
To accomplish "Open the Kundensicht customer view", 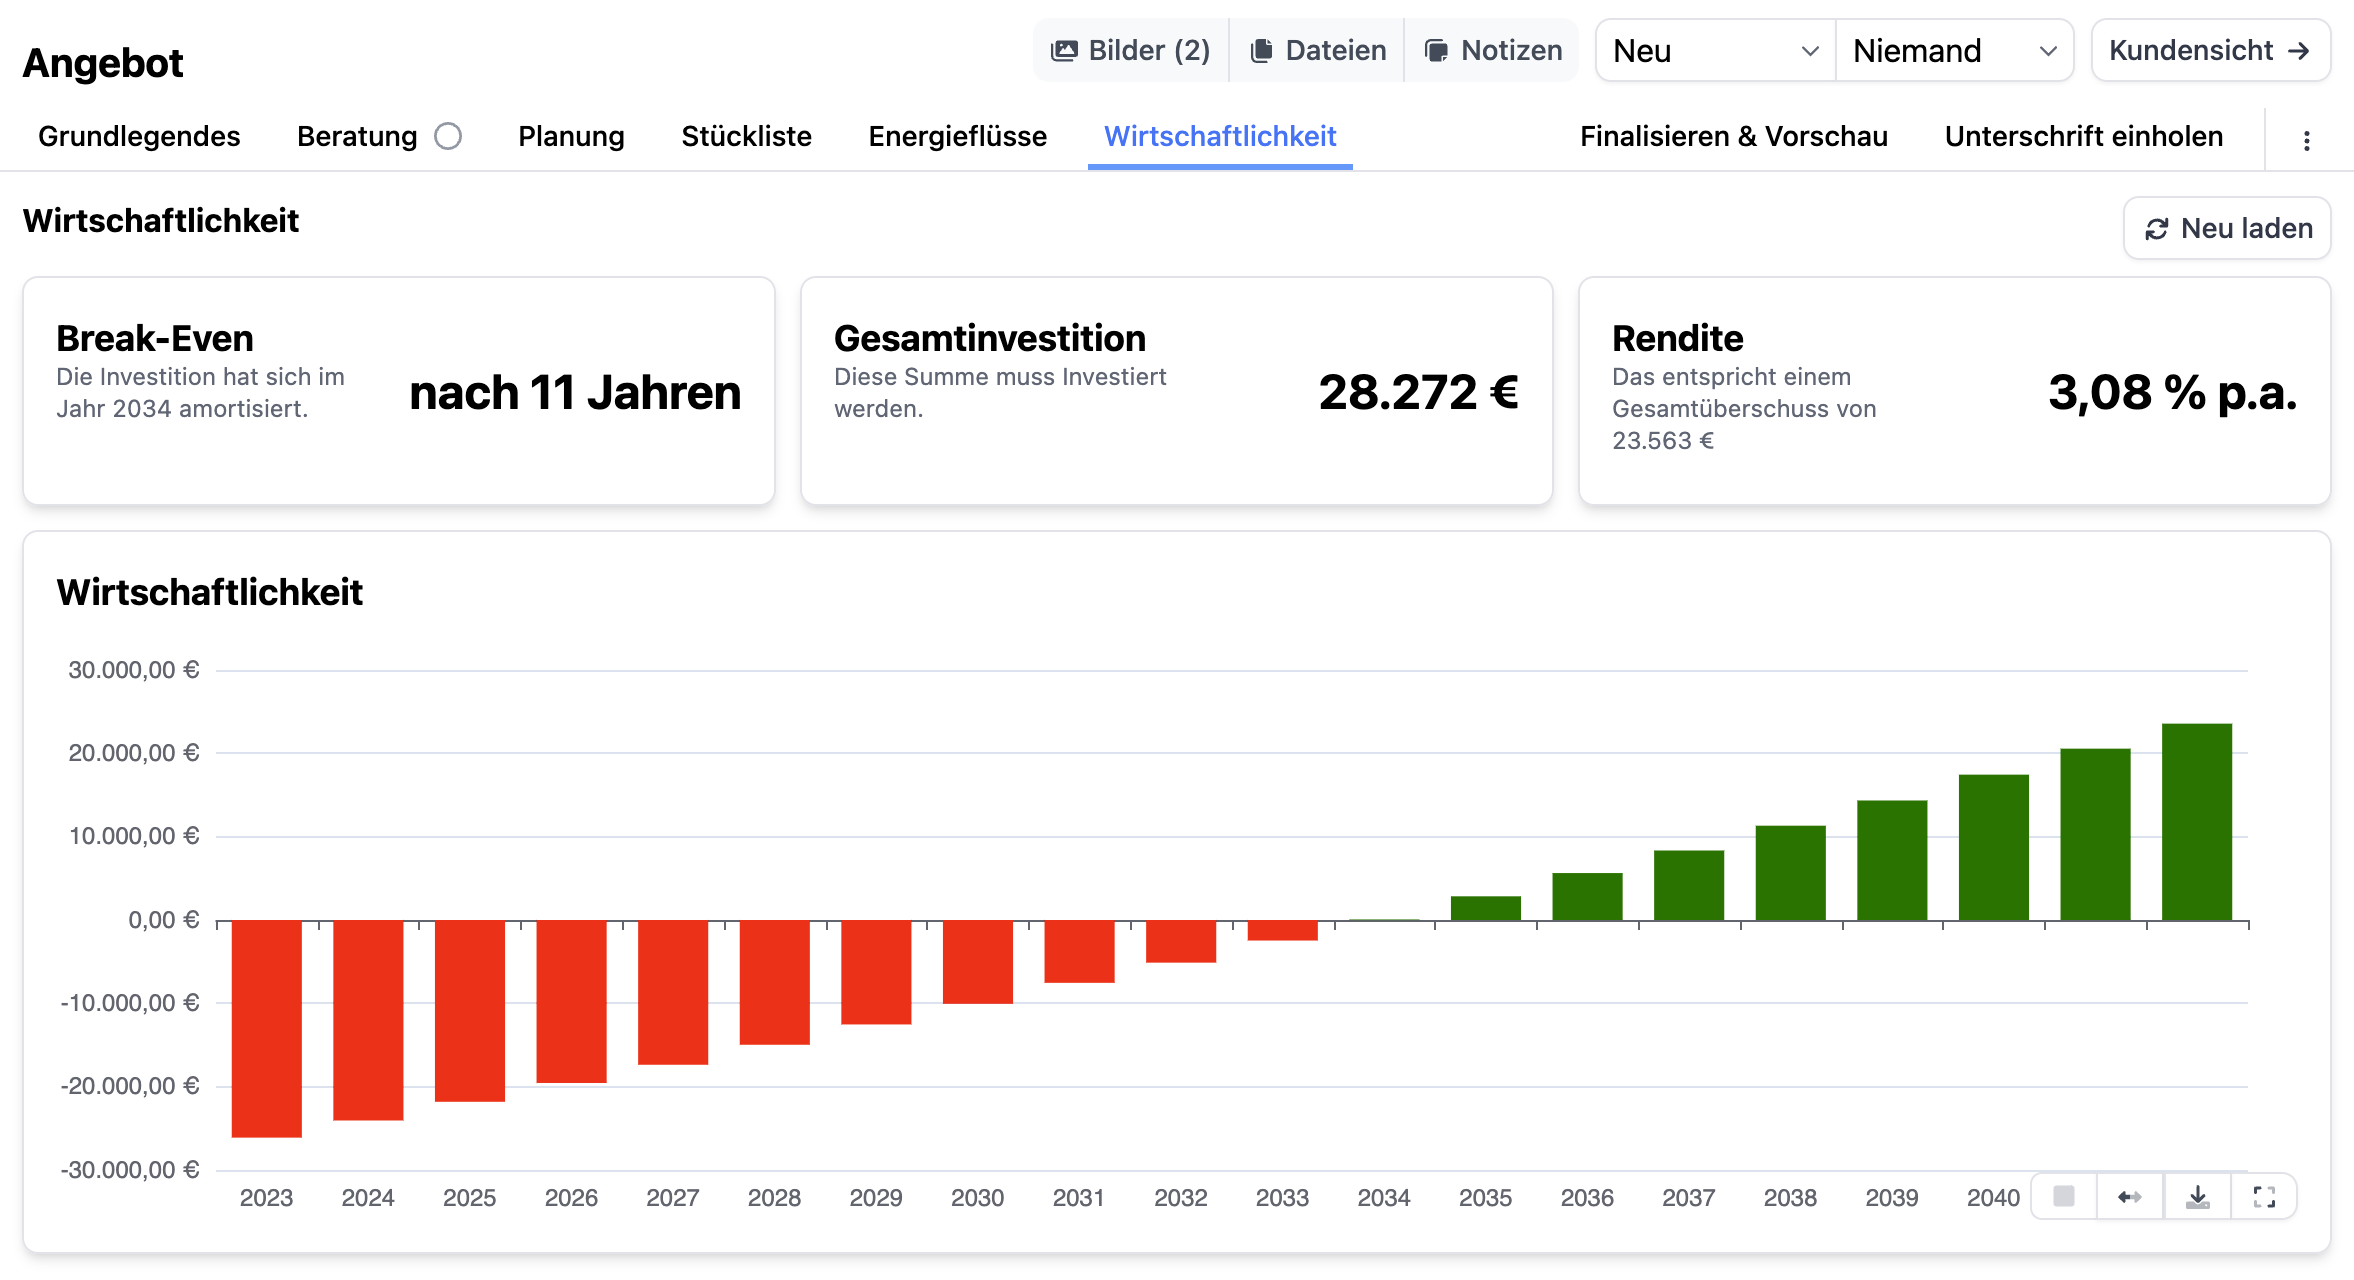I will point(2210,50).
